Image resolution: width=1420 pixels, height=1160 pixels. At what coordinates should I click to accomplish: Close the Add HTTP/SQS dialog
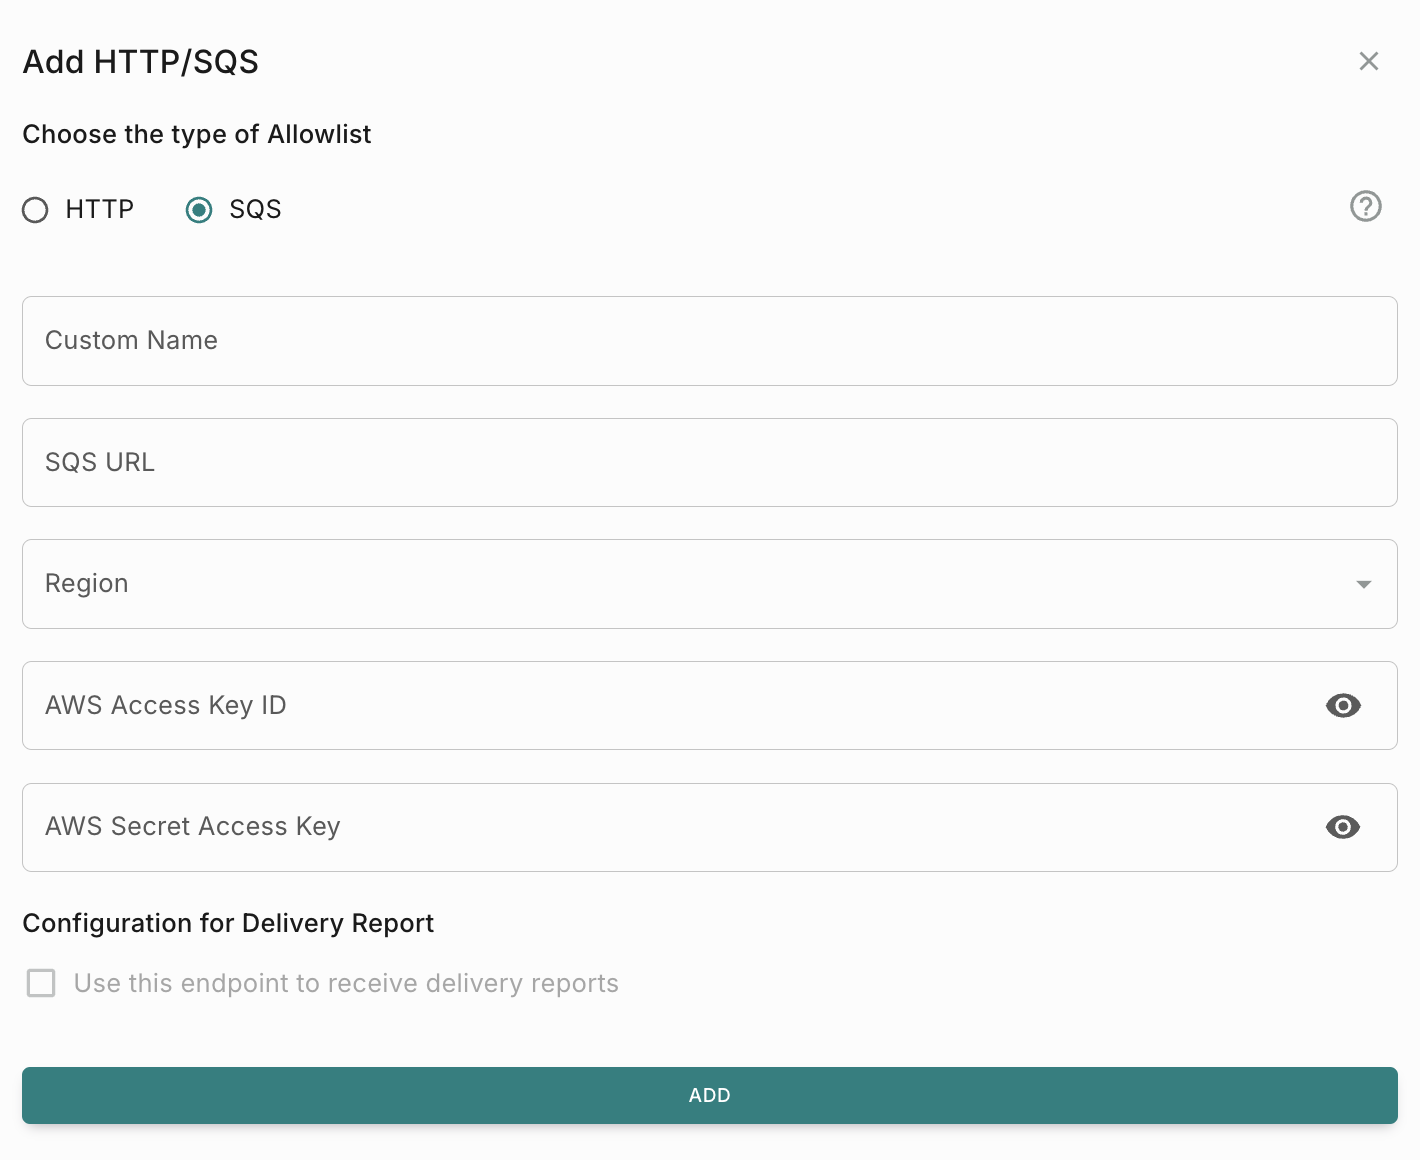[x=1368, y=61]
